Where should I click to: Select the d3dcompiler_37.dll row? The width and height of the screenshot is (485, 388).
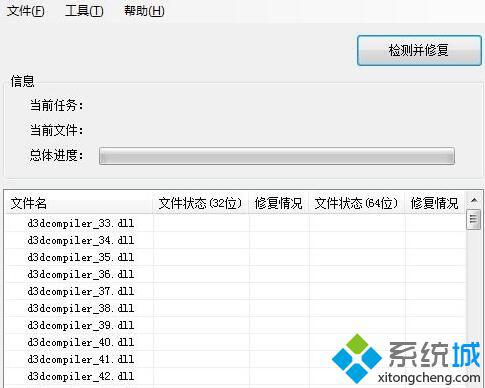pos(235,291)
